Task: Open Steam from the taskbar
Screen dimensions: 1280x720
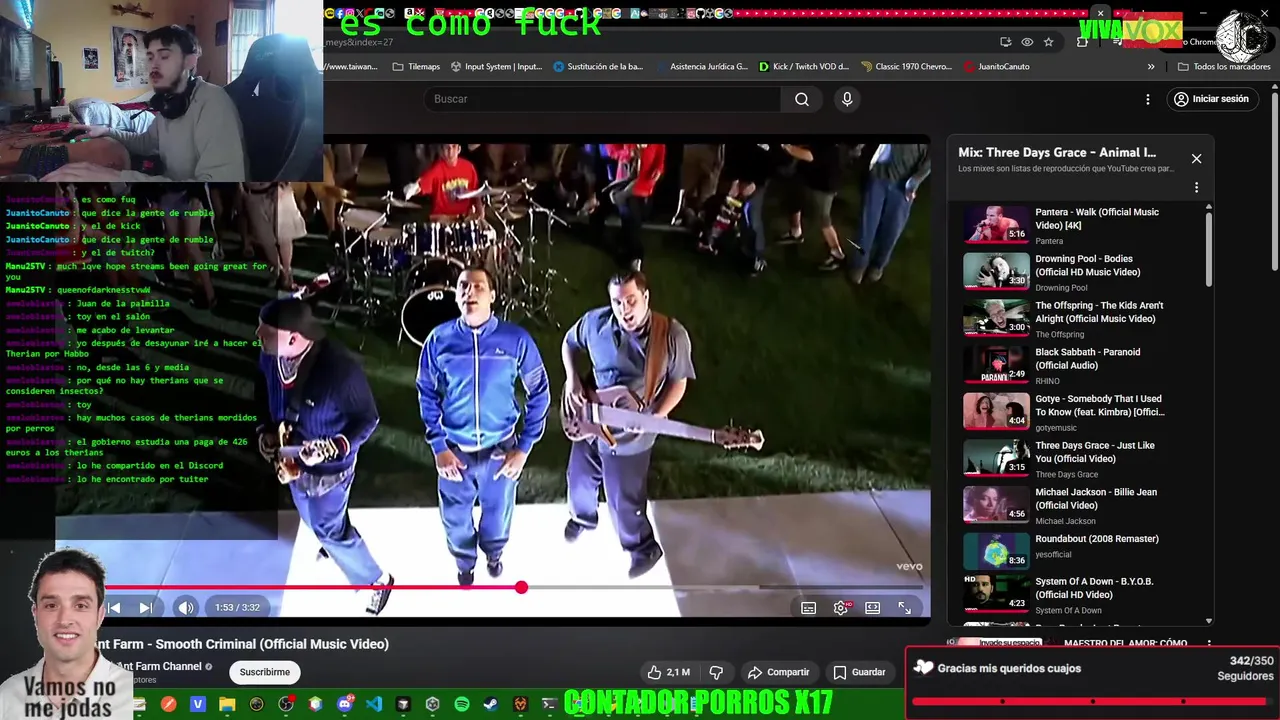Action: 491,705
